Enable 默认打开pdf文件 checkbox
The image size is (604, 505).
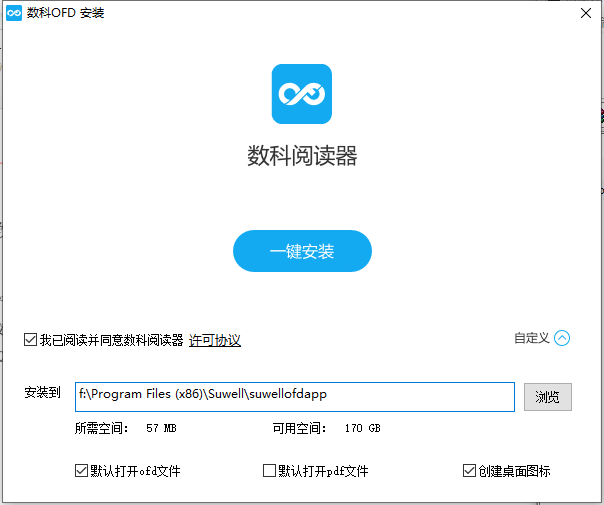pos(269,470)
